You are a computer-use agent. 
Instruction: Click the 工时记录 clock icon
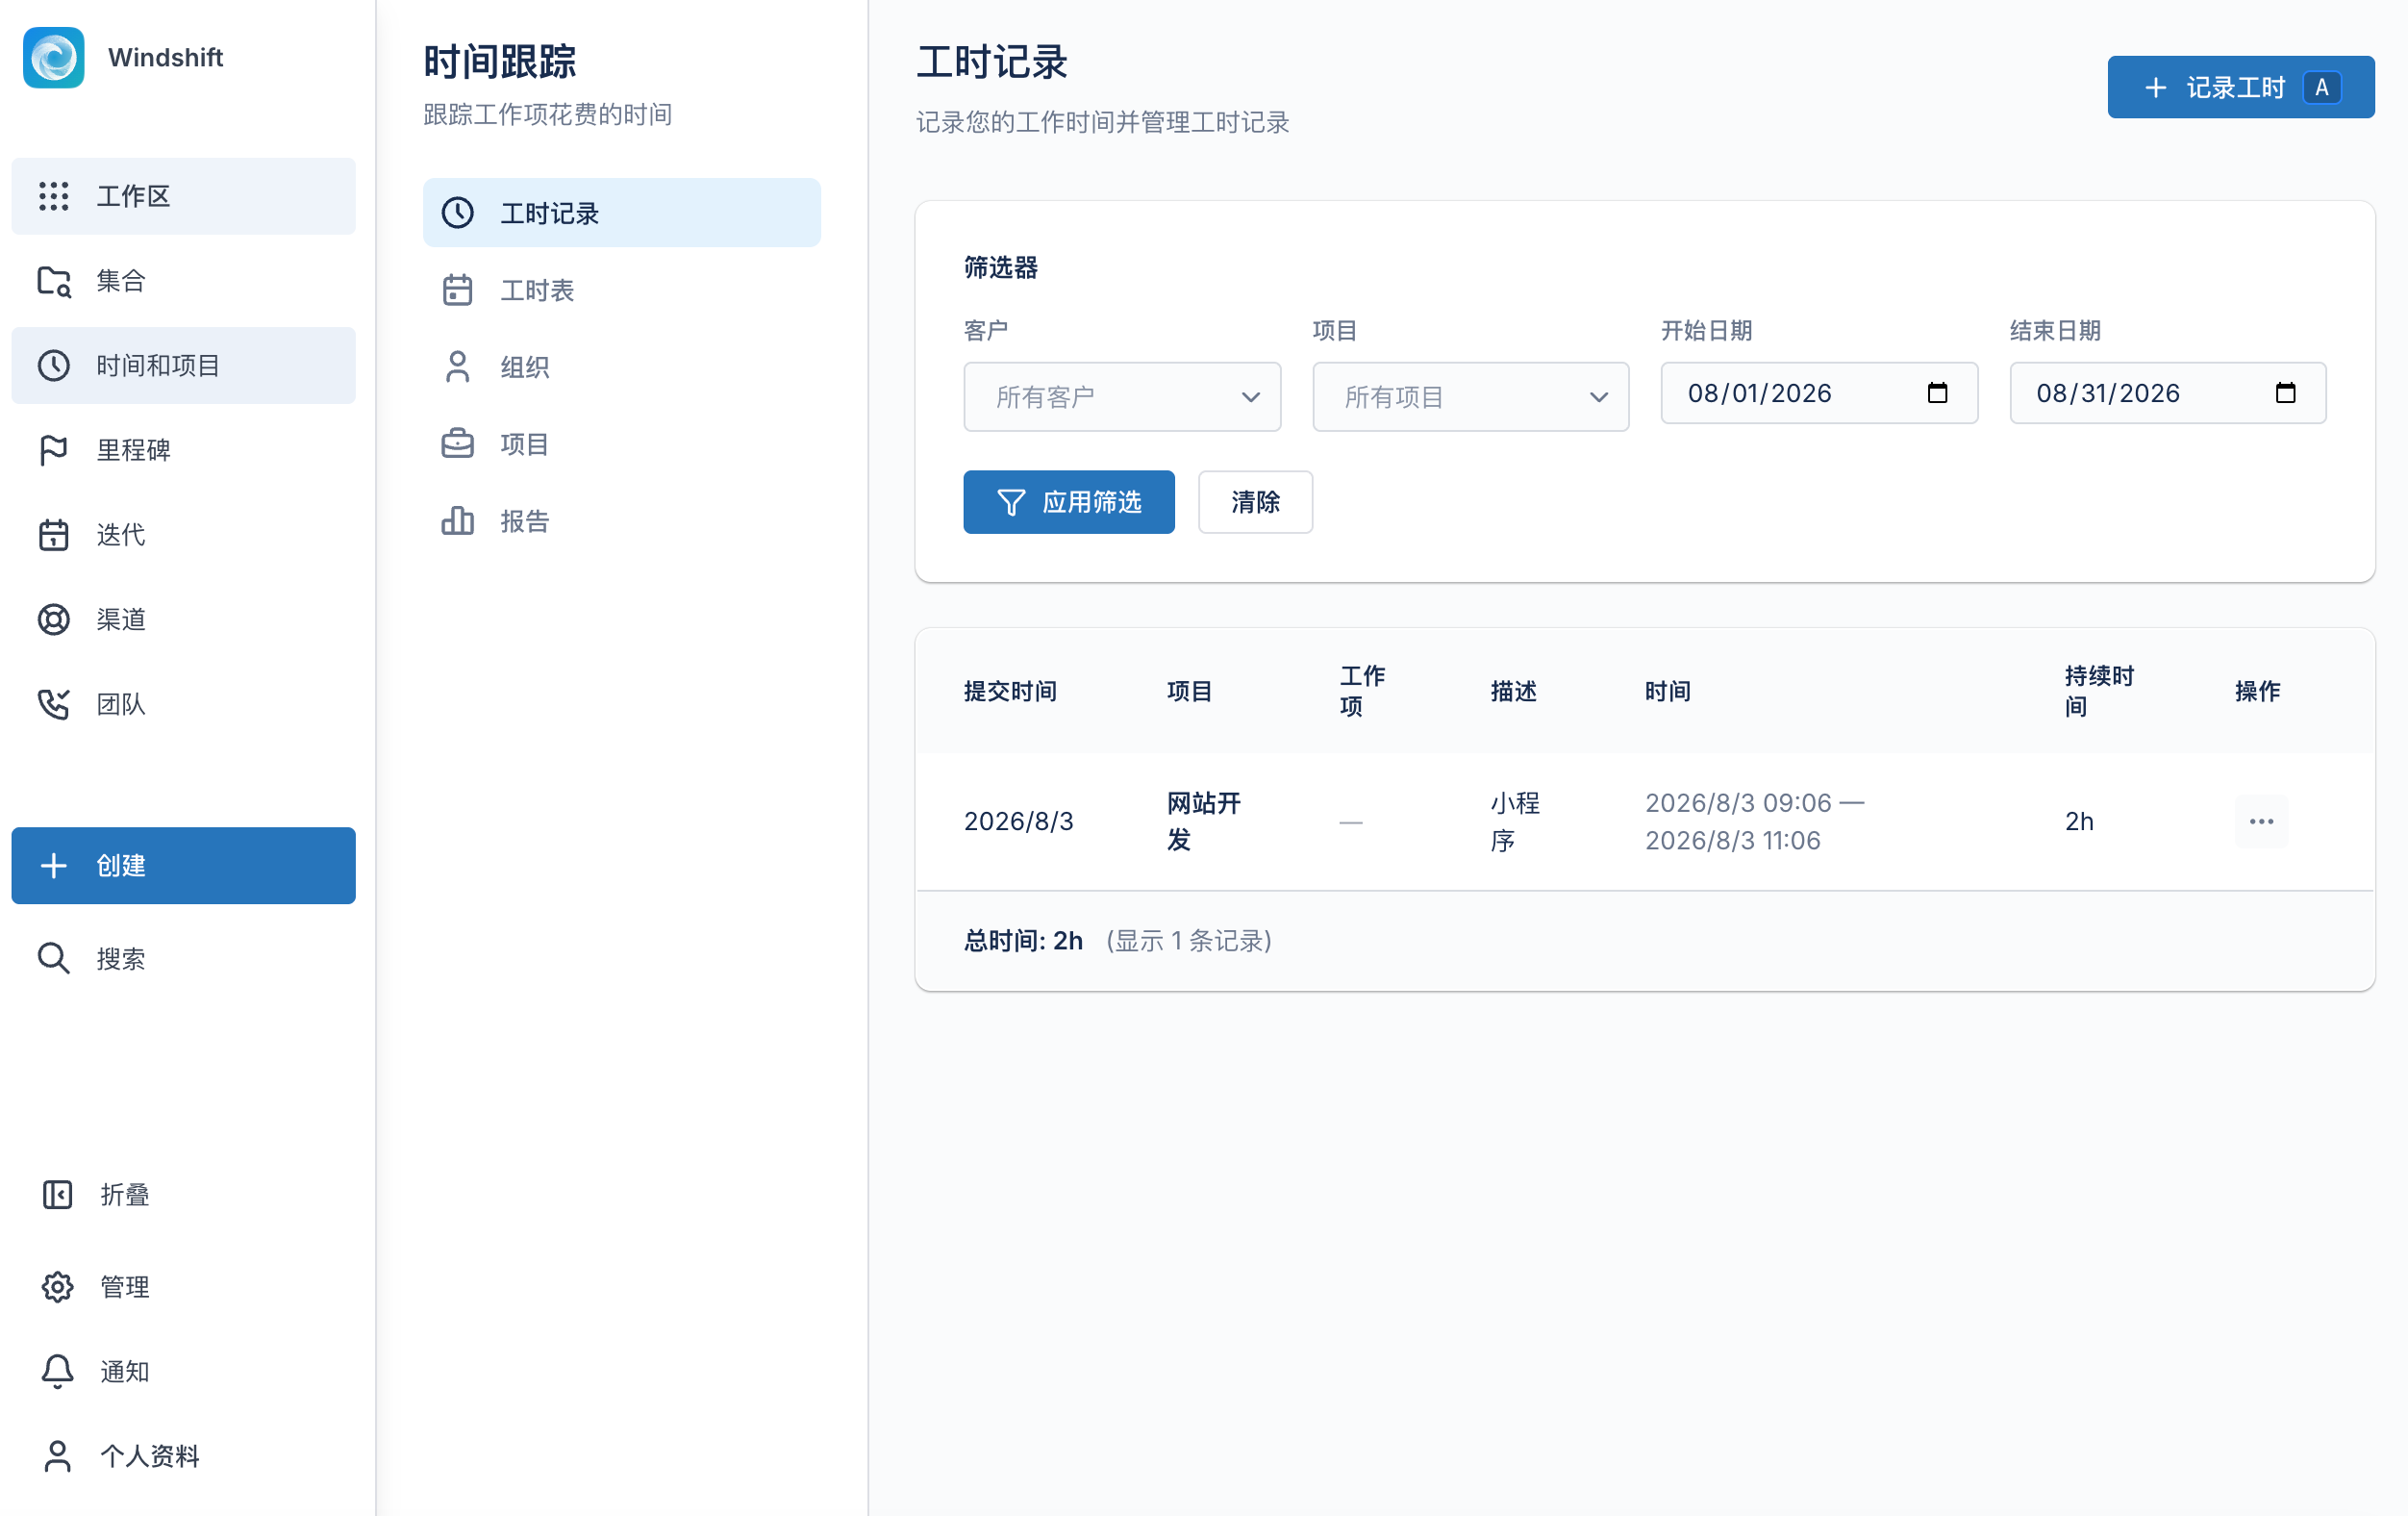pyautogui.click(x=458, y=213)
